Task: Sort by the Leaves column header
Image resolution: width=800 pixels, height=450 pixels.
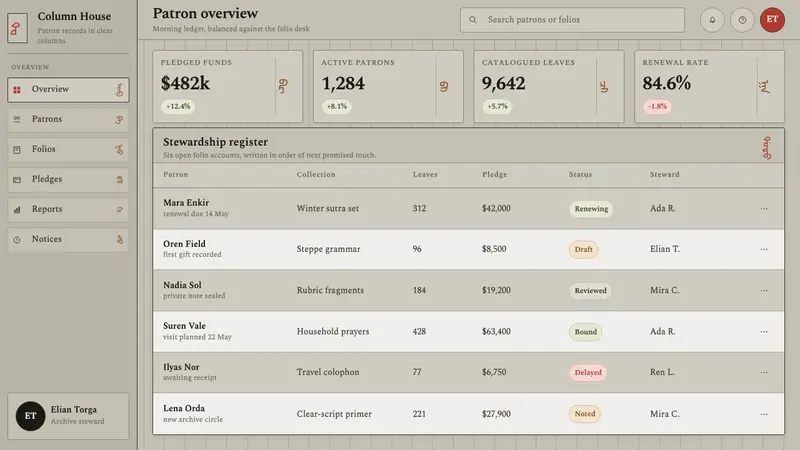Action: tap(425, 174)
